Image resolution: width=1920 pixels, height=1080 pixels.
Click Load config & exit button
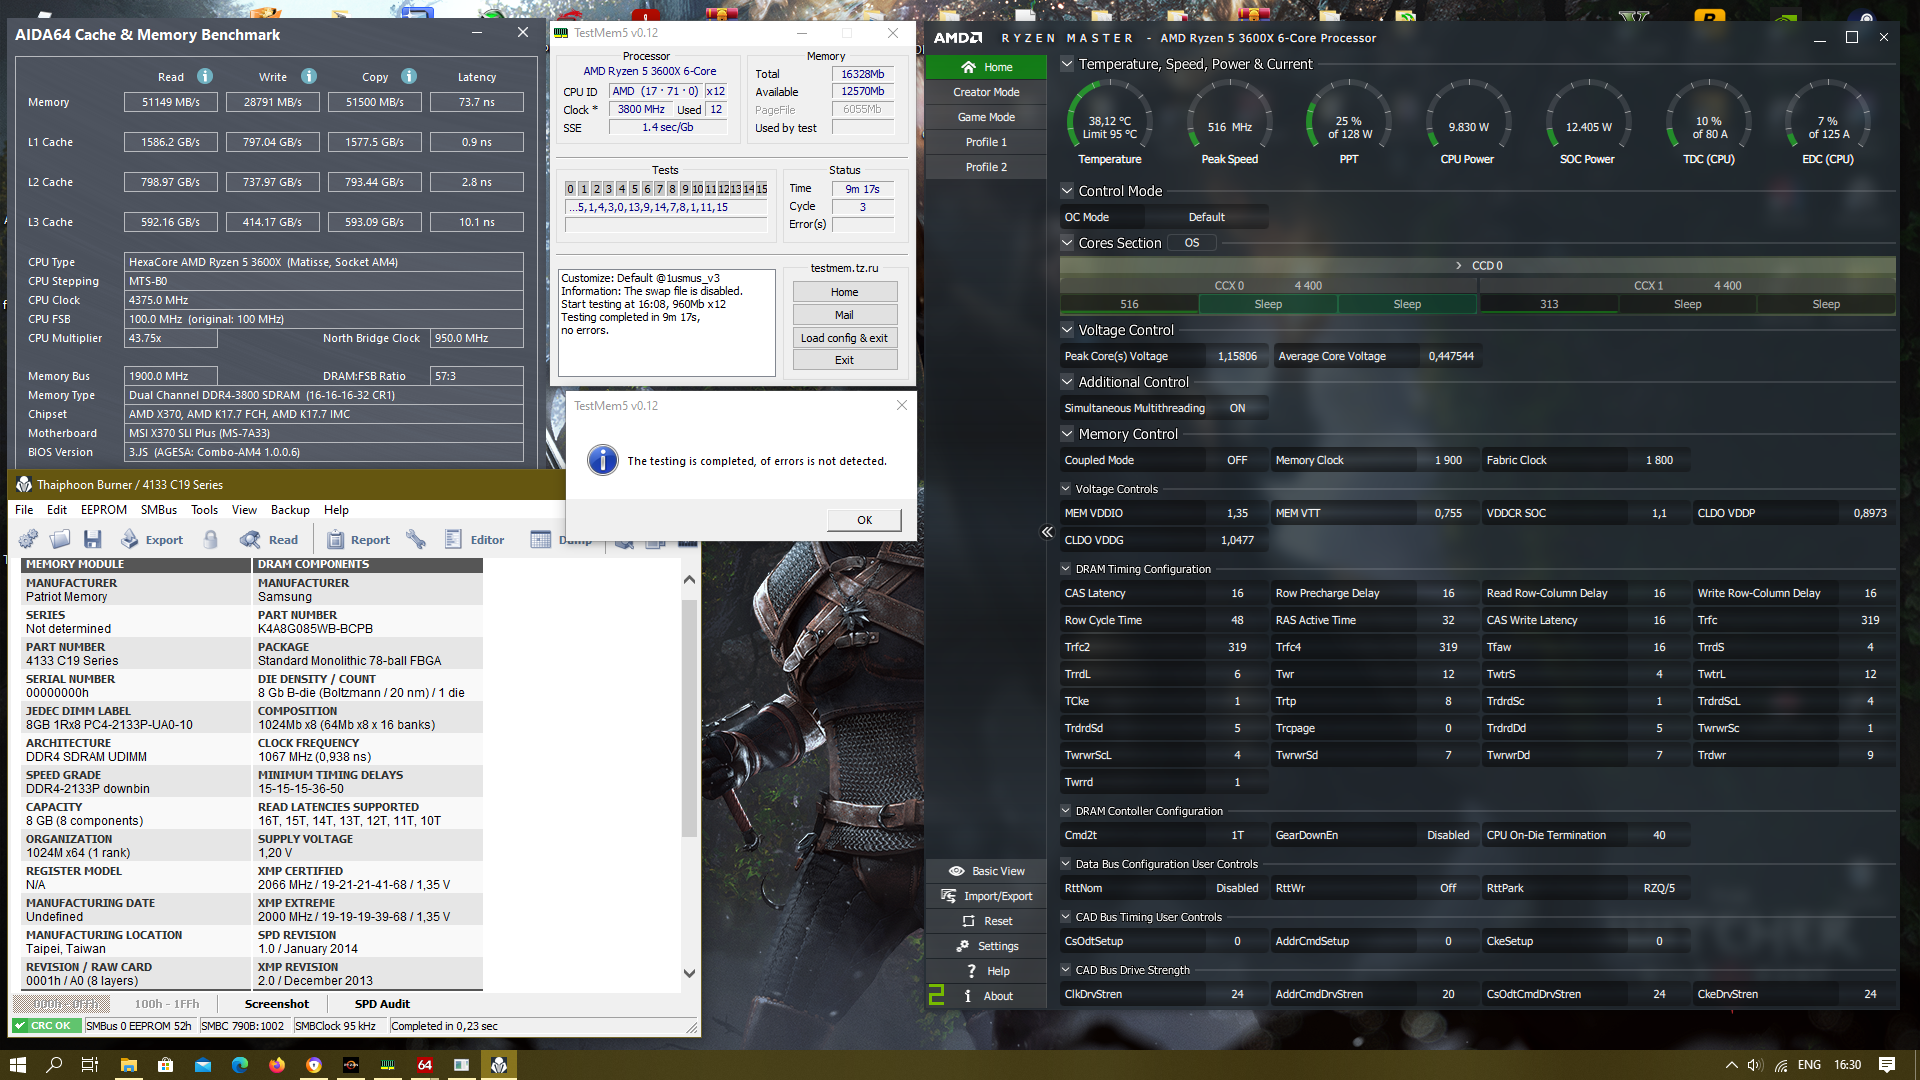click(x=844, y=338)
